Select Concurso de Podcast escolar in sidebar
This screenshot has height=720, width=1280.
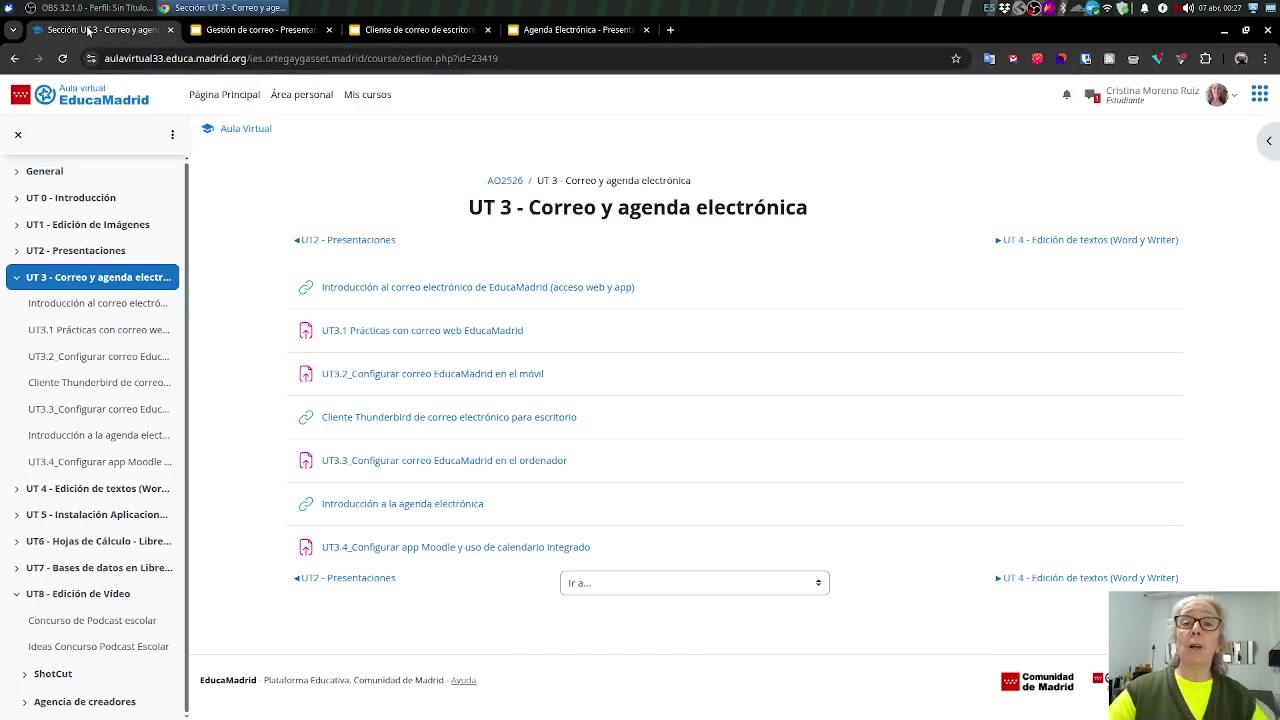click(92, 621)
